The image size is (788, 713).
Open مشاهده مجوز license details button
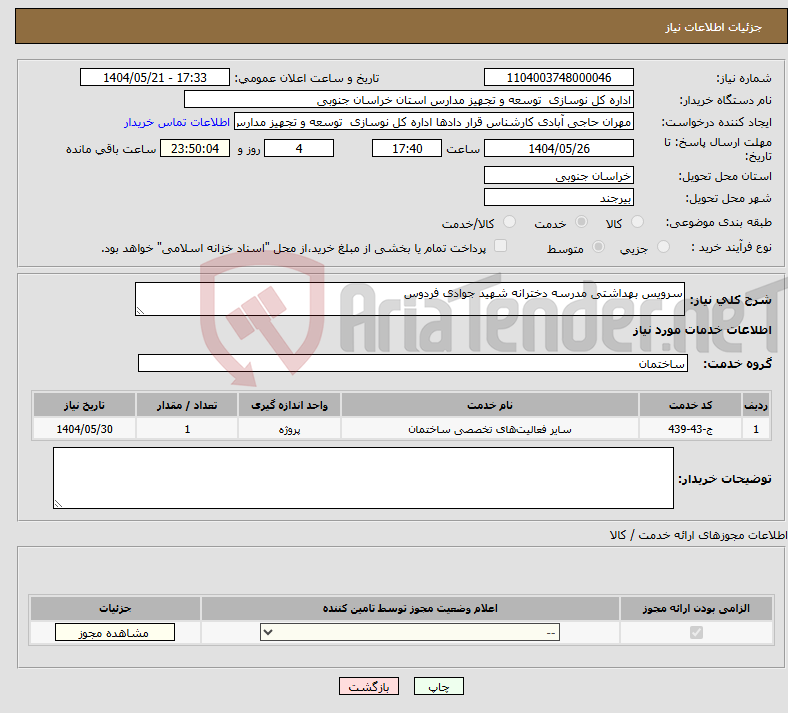pos(114,633)
